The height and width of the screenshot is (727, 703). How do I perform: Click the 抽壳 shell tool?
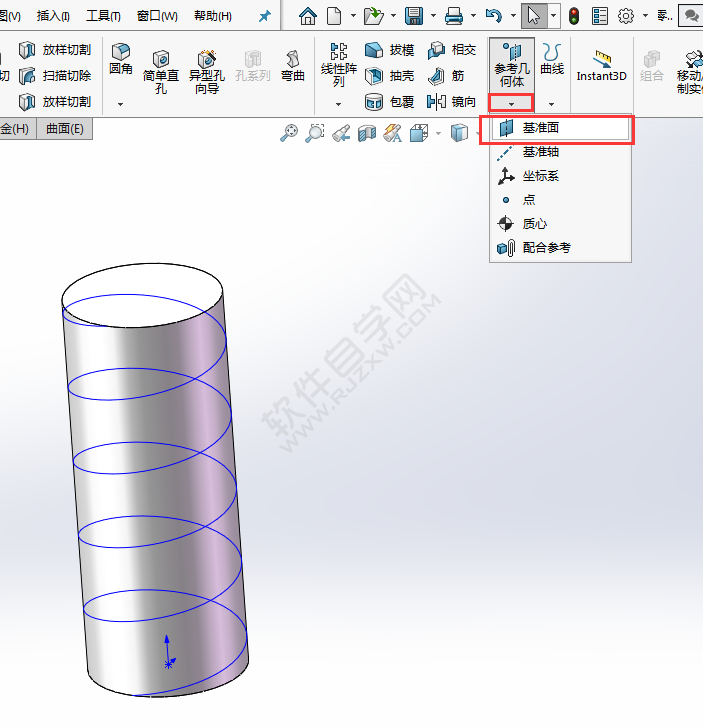[389, 76]
